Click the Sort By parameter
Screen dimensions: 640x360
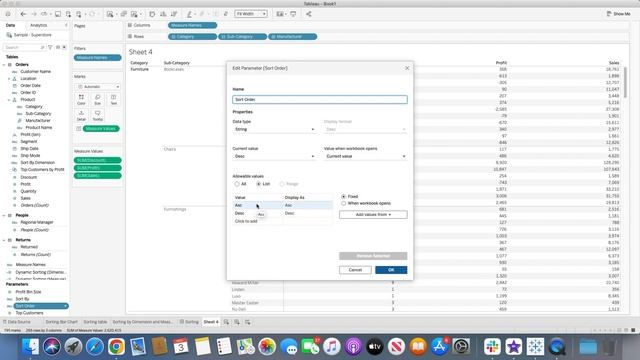(x=22, y=299)
